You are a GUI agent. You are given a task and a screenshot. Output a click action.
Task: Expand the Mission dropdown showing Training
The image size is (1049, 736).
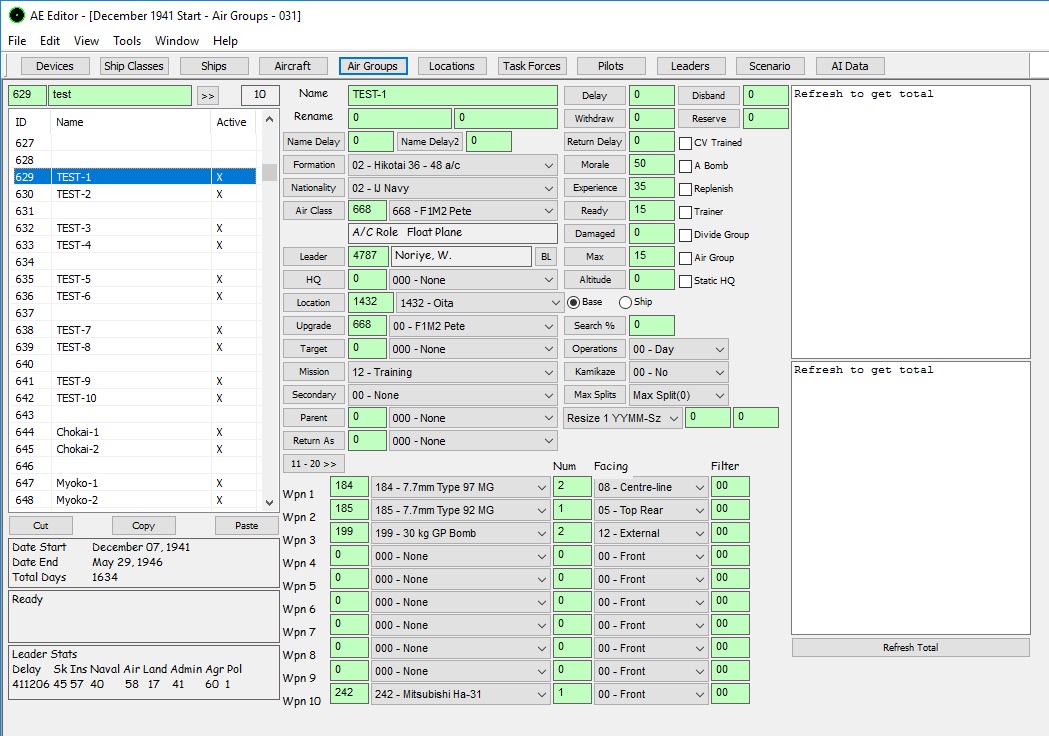tap(452, 372)
